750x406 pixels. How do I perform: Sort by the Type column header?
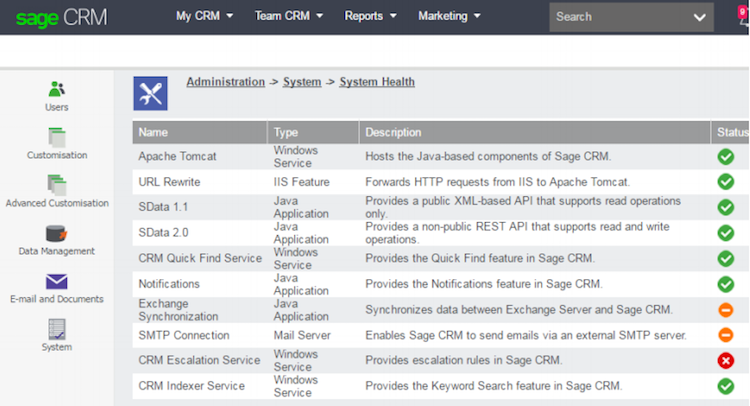point(313,132)
